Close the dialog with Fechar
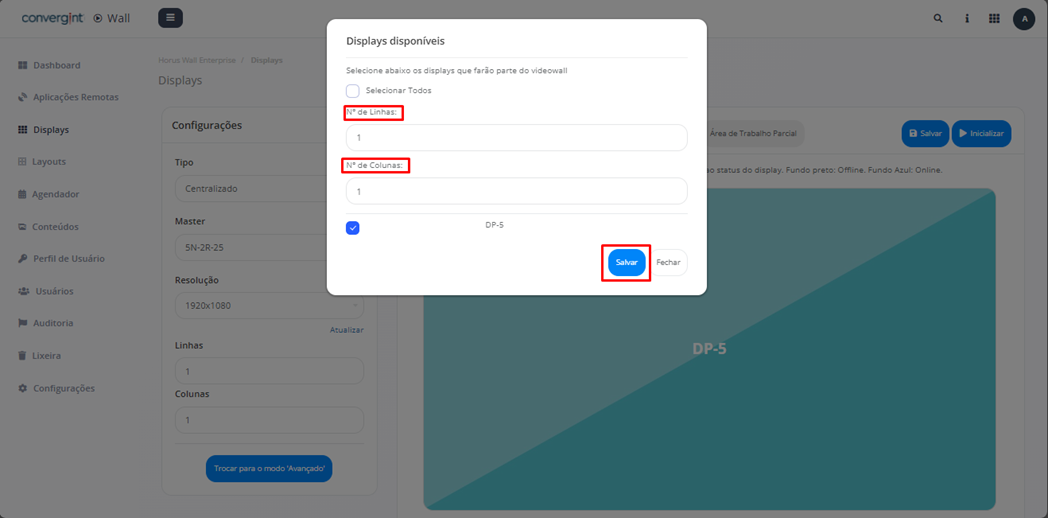 (x=668, y=262)
